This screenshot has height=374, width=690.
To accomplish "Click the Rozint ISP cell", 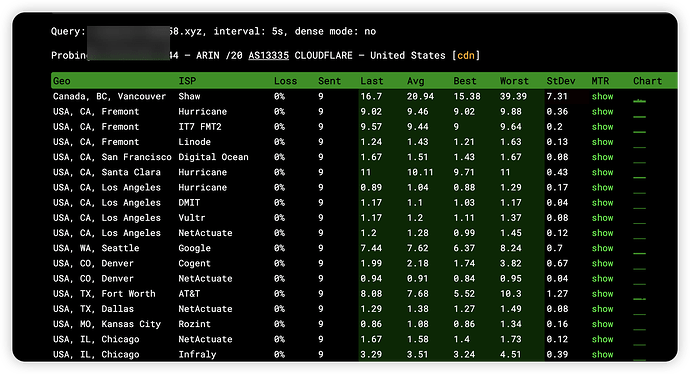I will tap(195, 324).
